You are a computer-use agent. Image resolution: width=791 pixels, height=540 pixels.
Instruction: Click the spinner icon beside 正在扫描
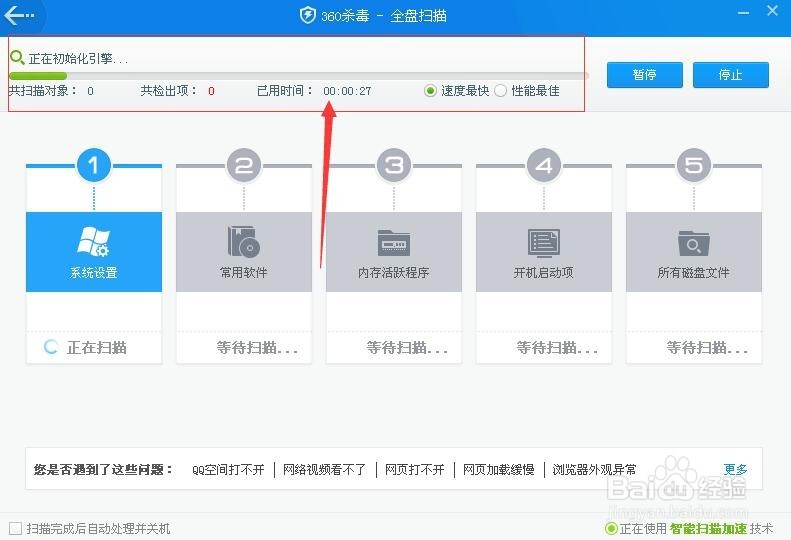(x=51, y=347)
